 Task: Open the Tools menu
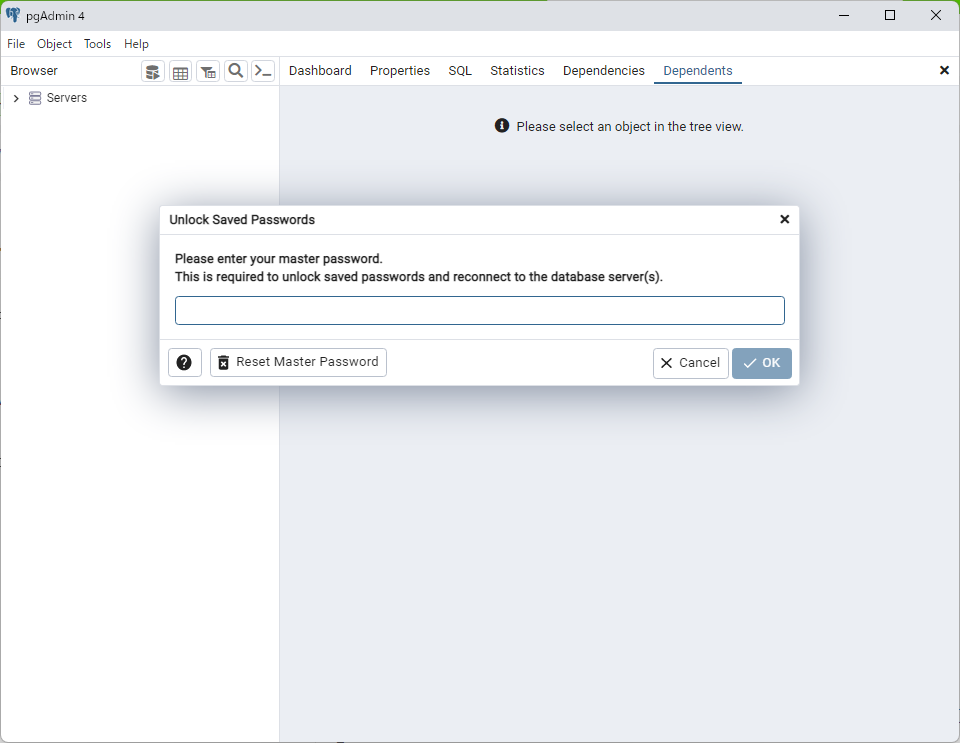[97, 44]
